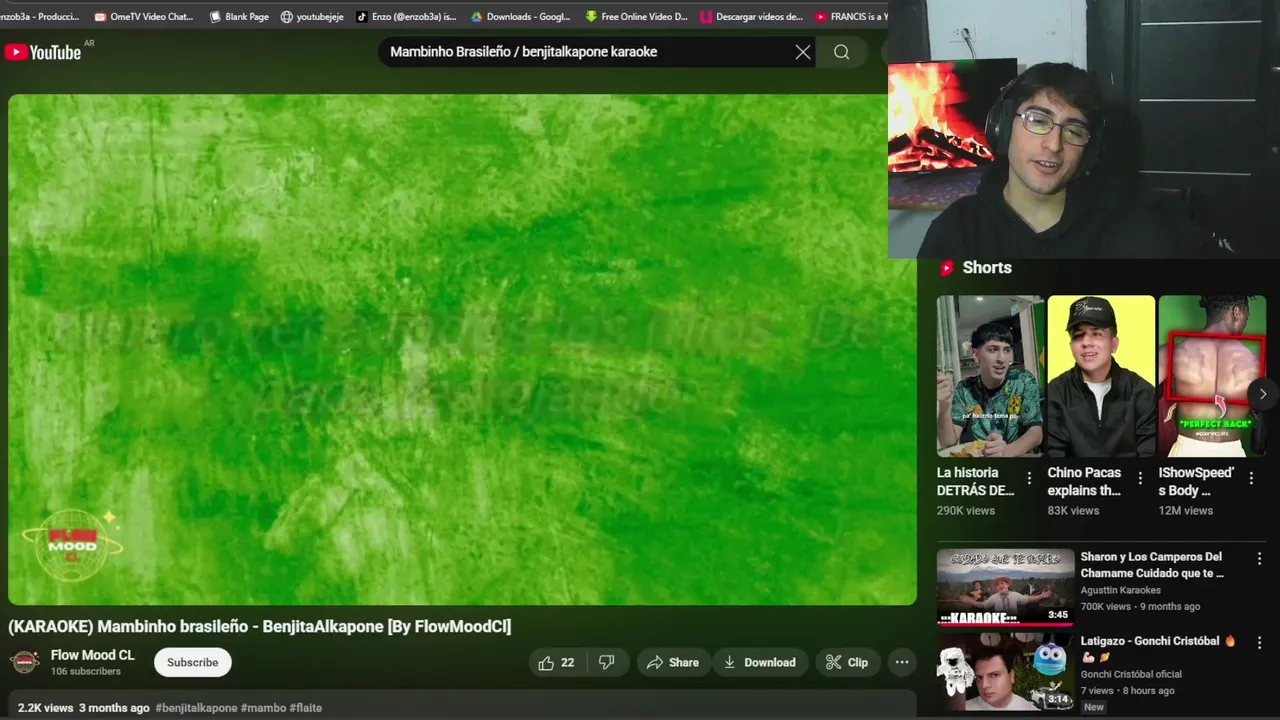
Task: Open the 'FRANCIS is a Y' bookmark
Action: (851, 17)
